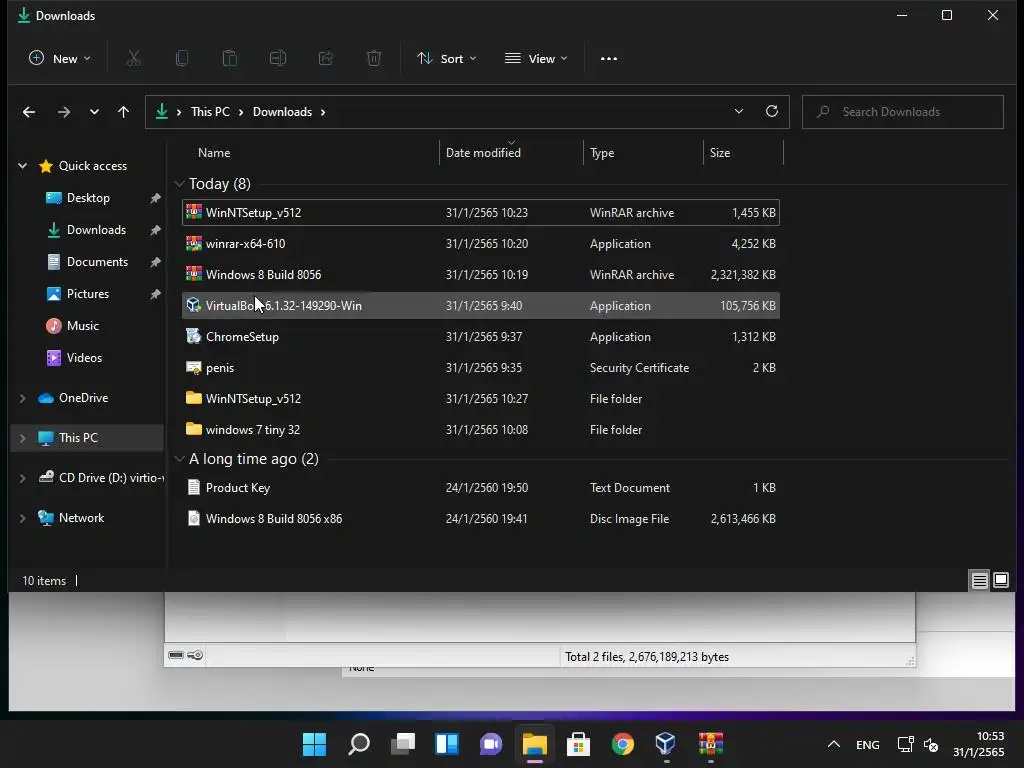Select Desktop in Quick access
The width and height of the screenshot is (1024, 768).
[88, 198]
